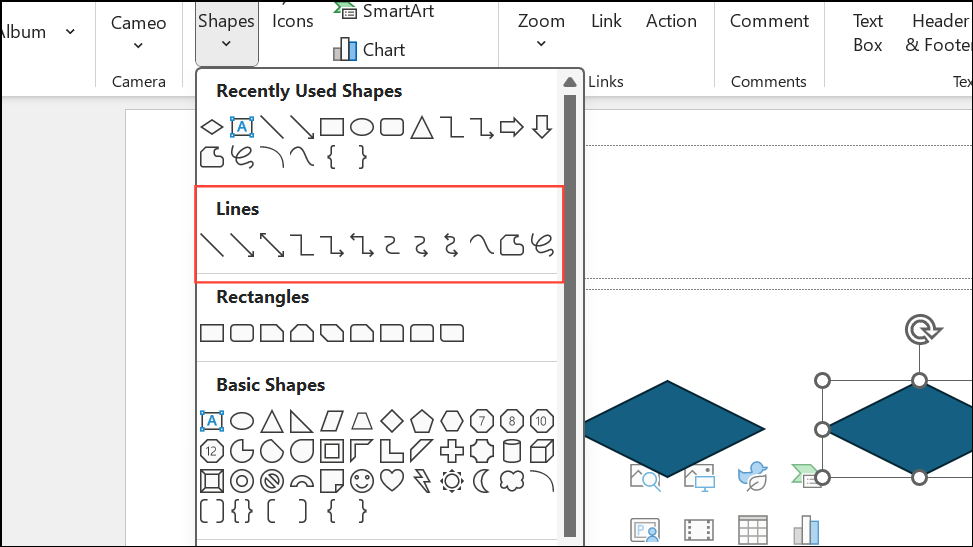Select the Arc shape in Recently Used Shapes
Screen dimensions: 973x547
[x=272, y=157]
